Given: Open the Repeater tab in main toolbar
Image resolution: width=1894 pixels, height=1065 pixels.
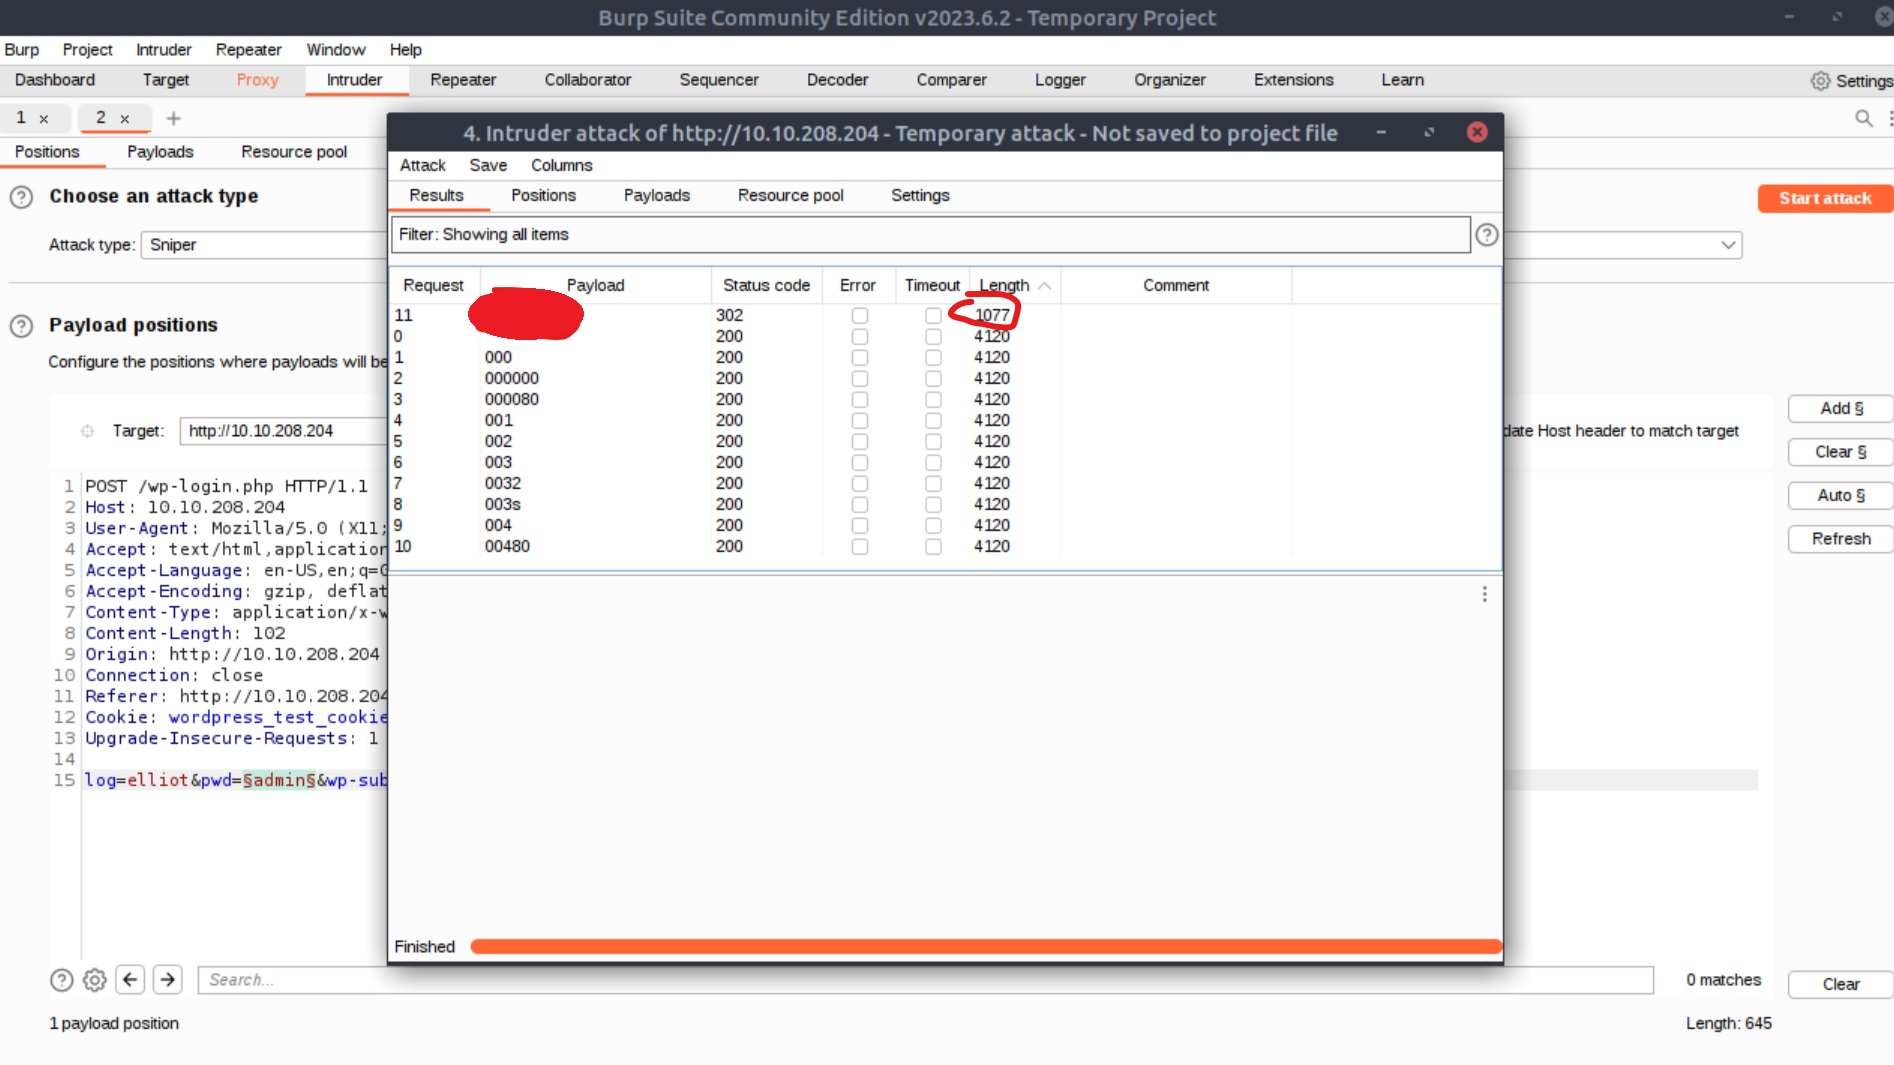Looking at the screenshot, I should click(463, 80).
